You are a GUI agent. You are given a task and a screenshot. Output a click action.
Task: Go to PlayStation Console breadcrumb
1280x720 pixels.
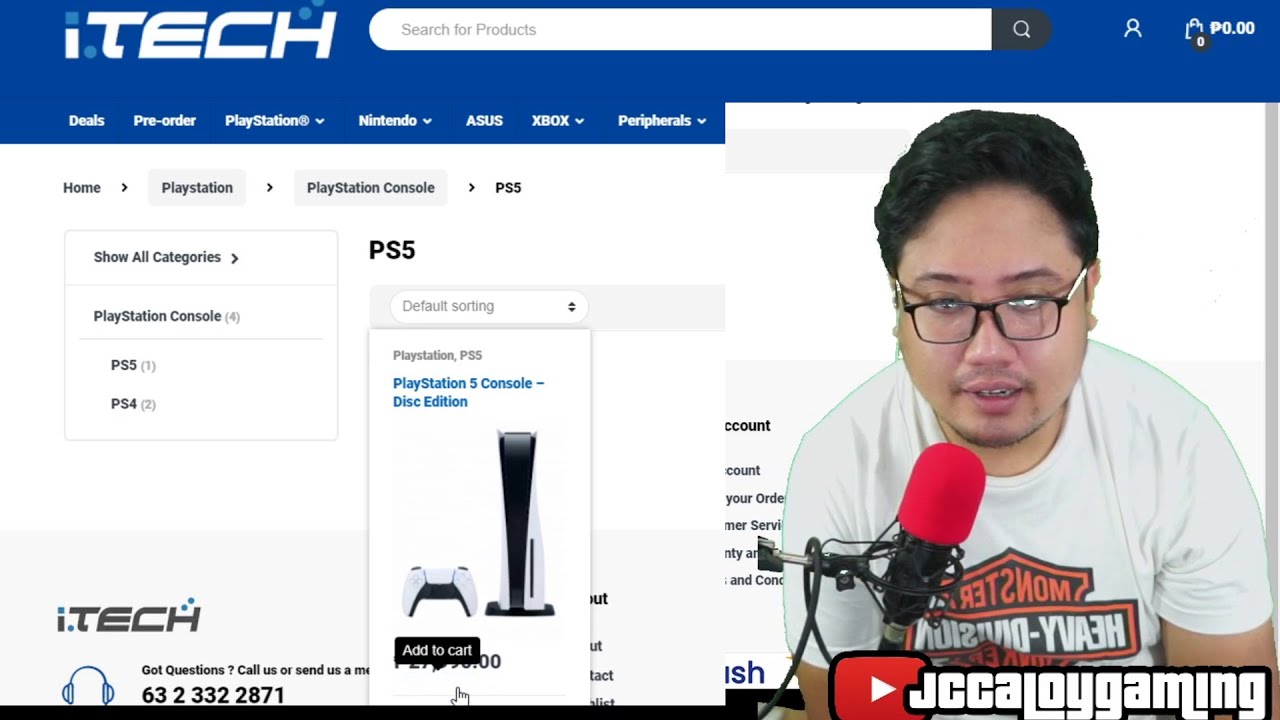371,187
